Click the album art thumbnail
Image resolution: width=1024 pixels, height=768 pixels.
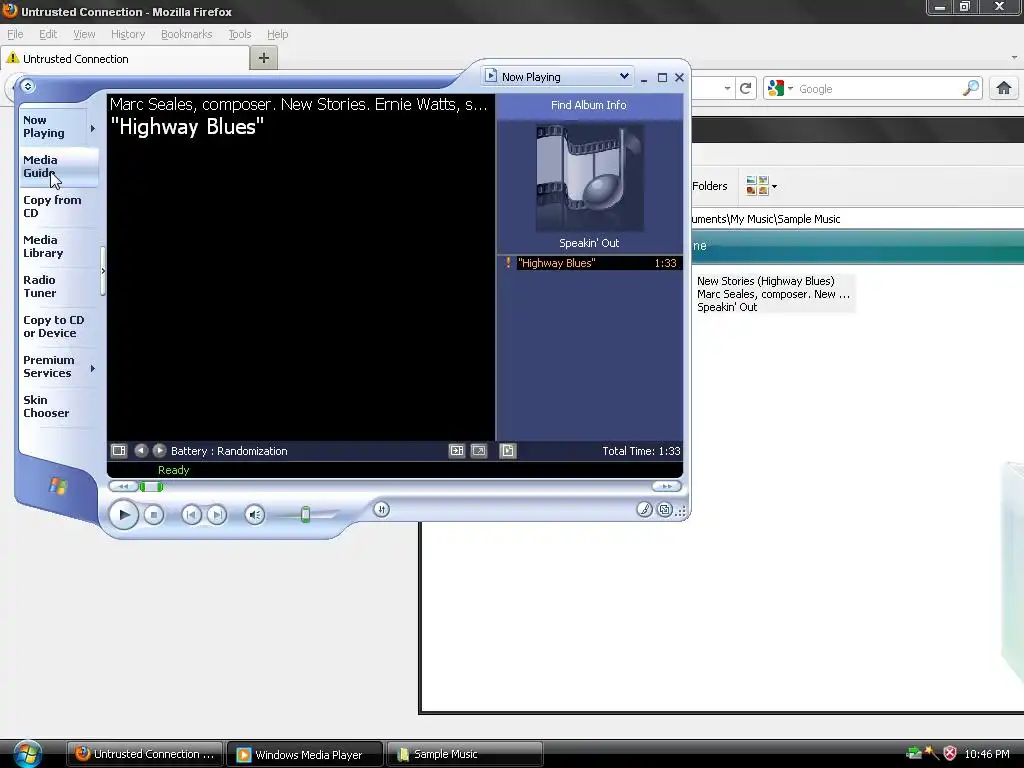(590, 178)
